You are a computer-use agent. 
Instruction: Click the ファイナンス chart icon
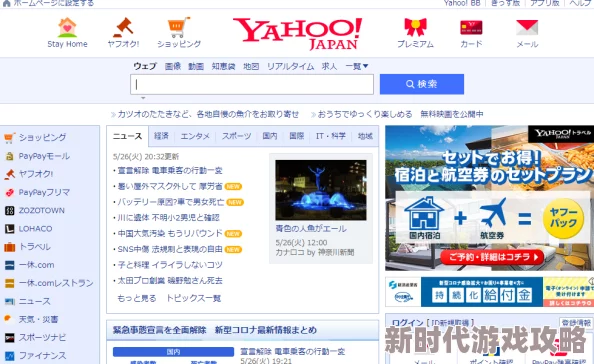coord(9,356)
